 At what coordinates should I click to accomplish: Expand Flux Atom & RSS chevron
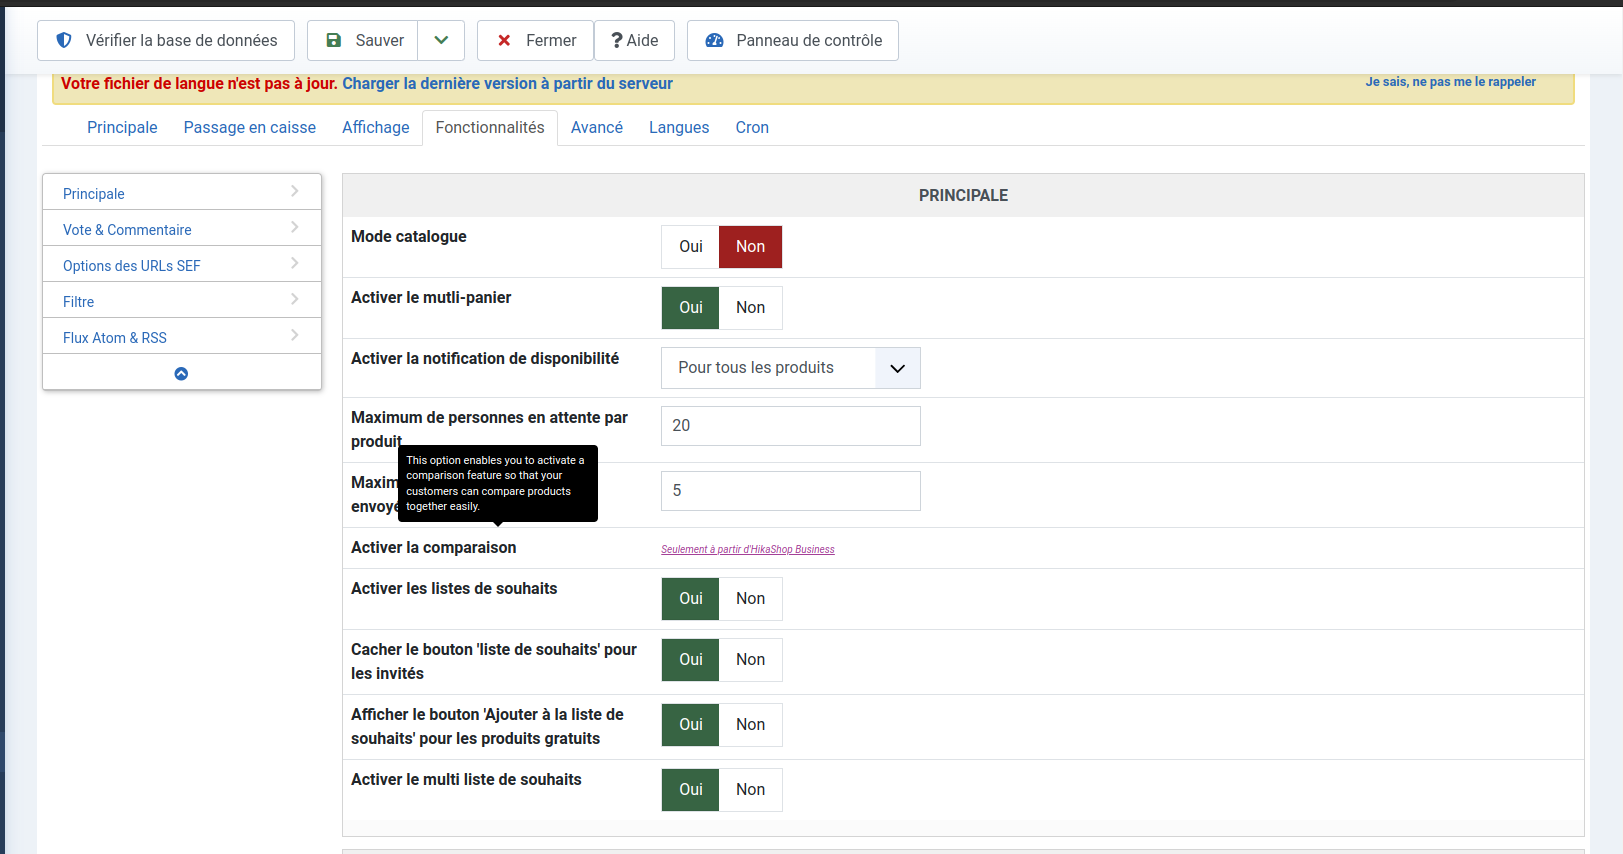[294, 335]
